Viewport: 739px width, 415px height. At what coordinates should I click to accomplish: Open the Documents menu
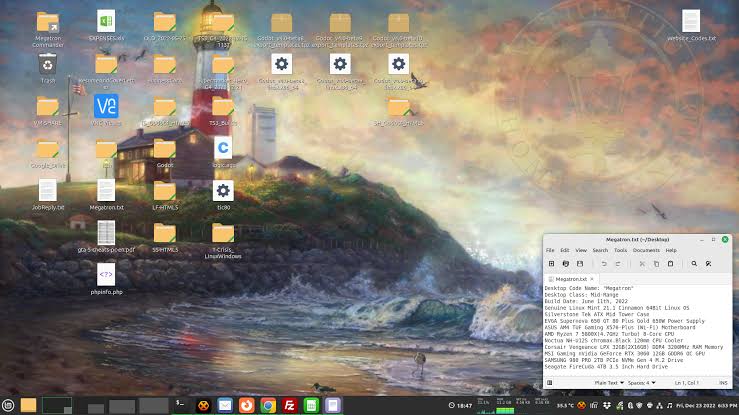[x=646, y=250]
